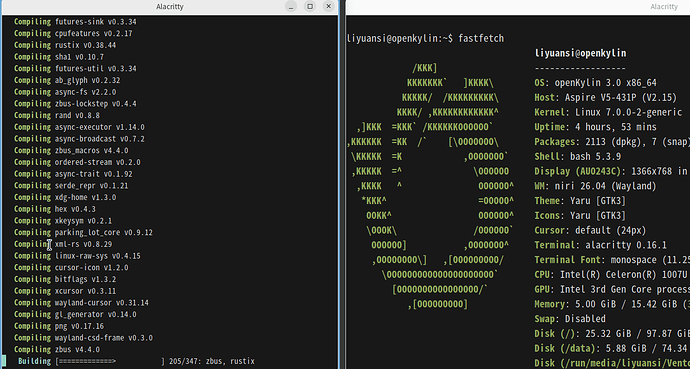This screenshot has width=690, height=369.
Task: Click the Icons: Yaru [GTK3] line
Action: 580,216
